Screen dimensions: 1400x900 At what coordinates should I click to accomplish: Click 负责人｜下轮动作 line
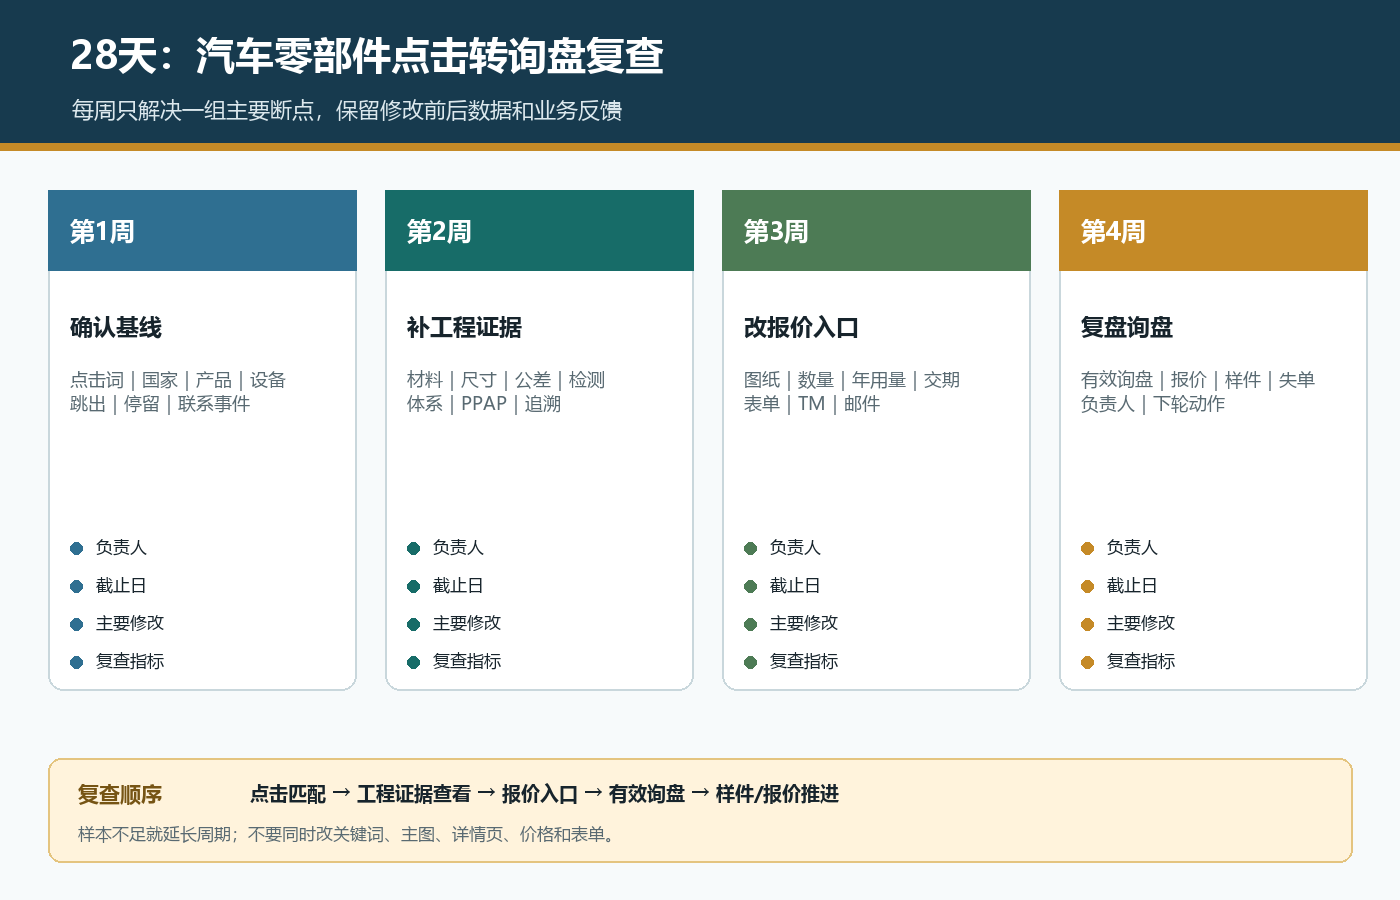1153,404
